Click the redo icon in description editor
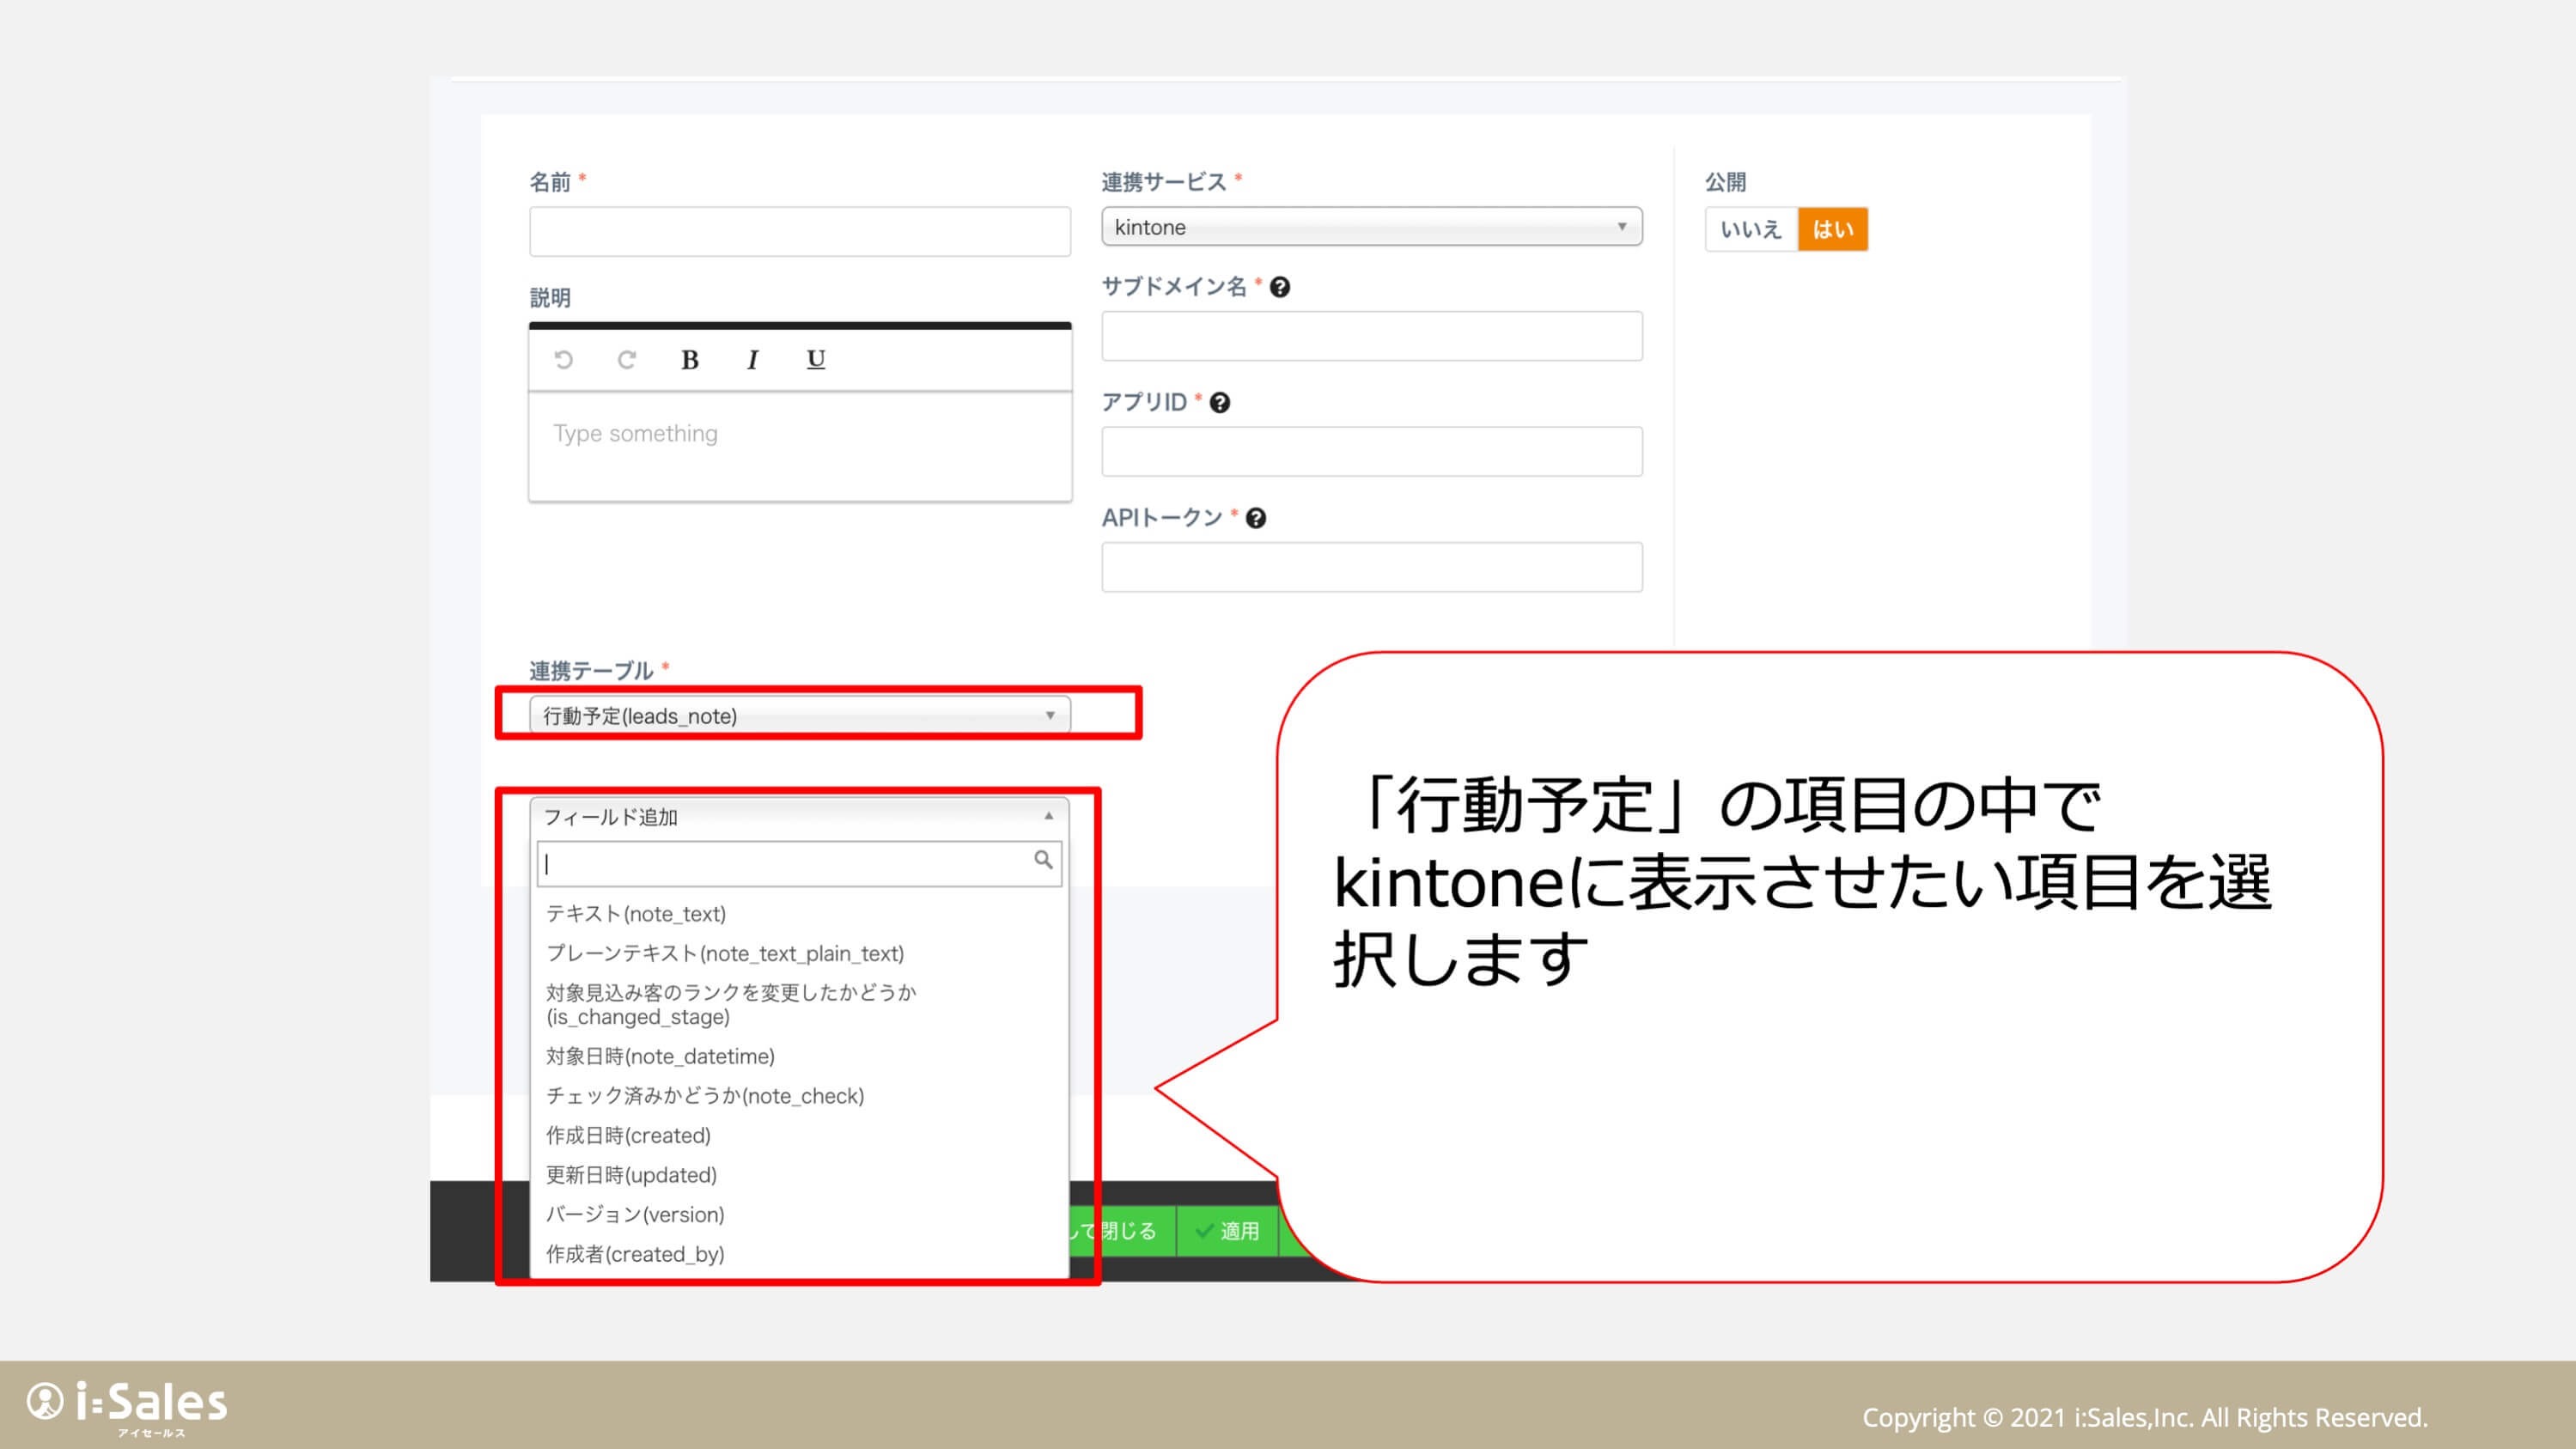This screenshot has width=2576, height=1449. click(627, 360)
